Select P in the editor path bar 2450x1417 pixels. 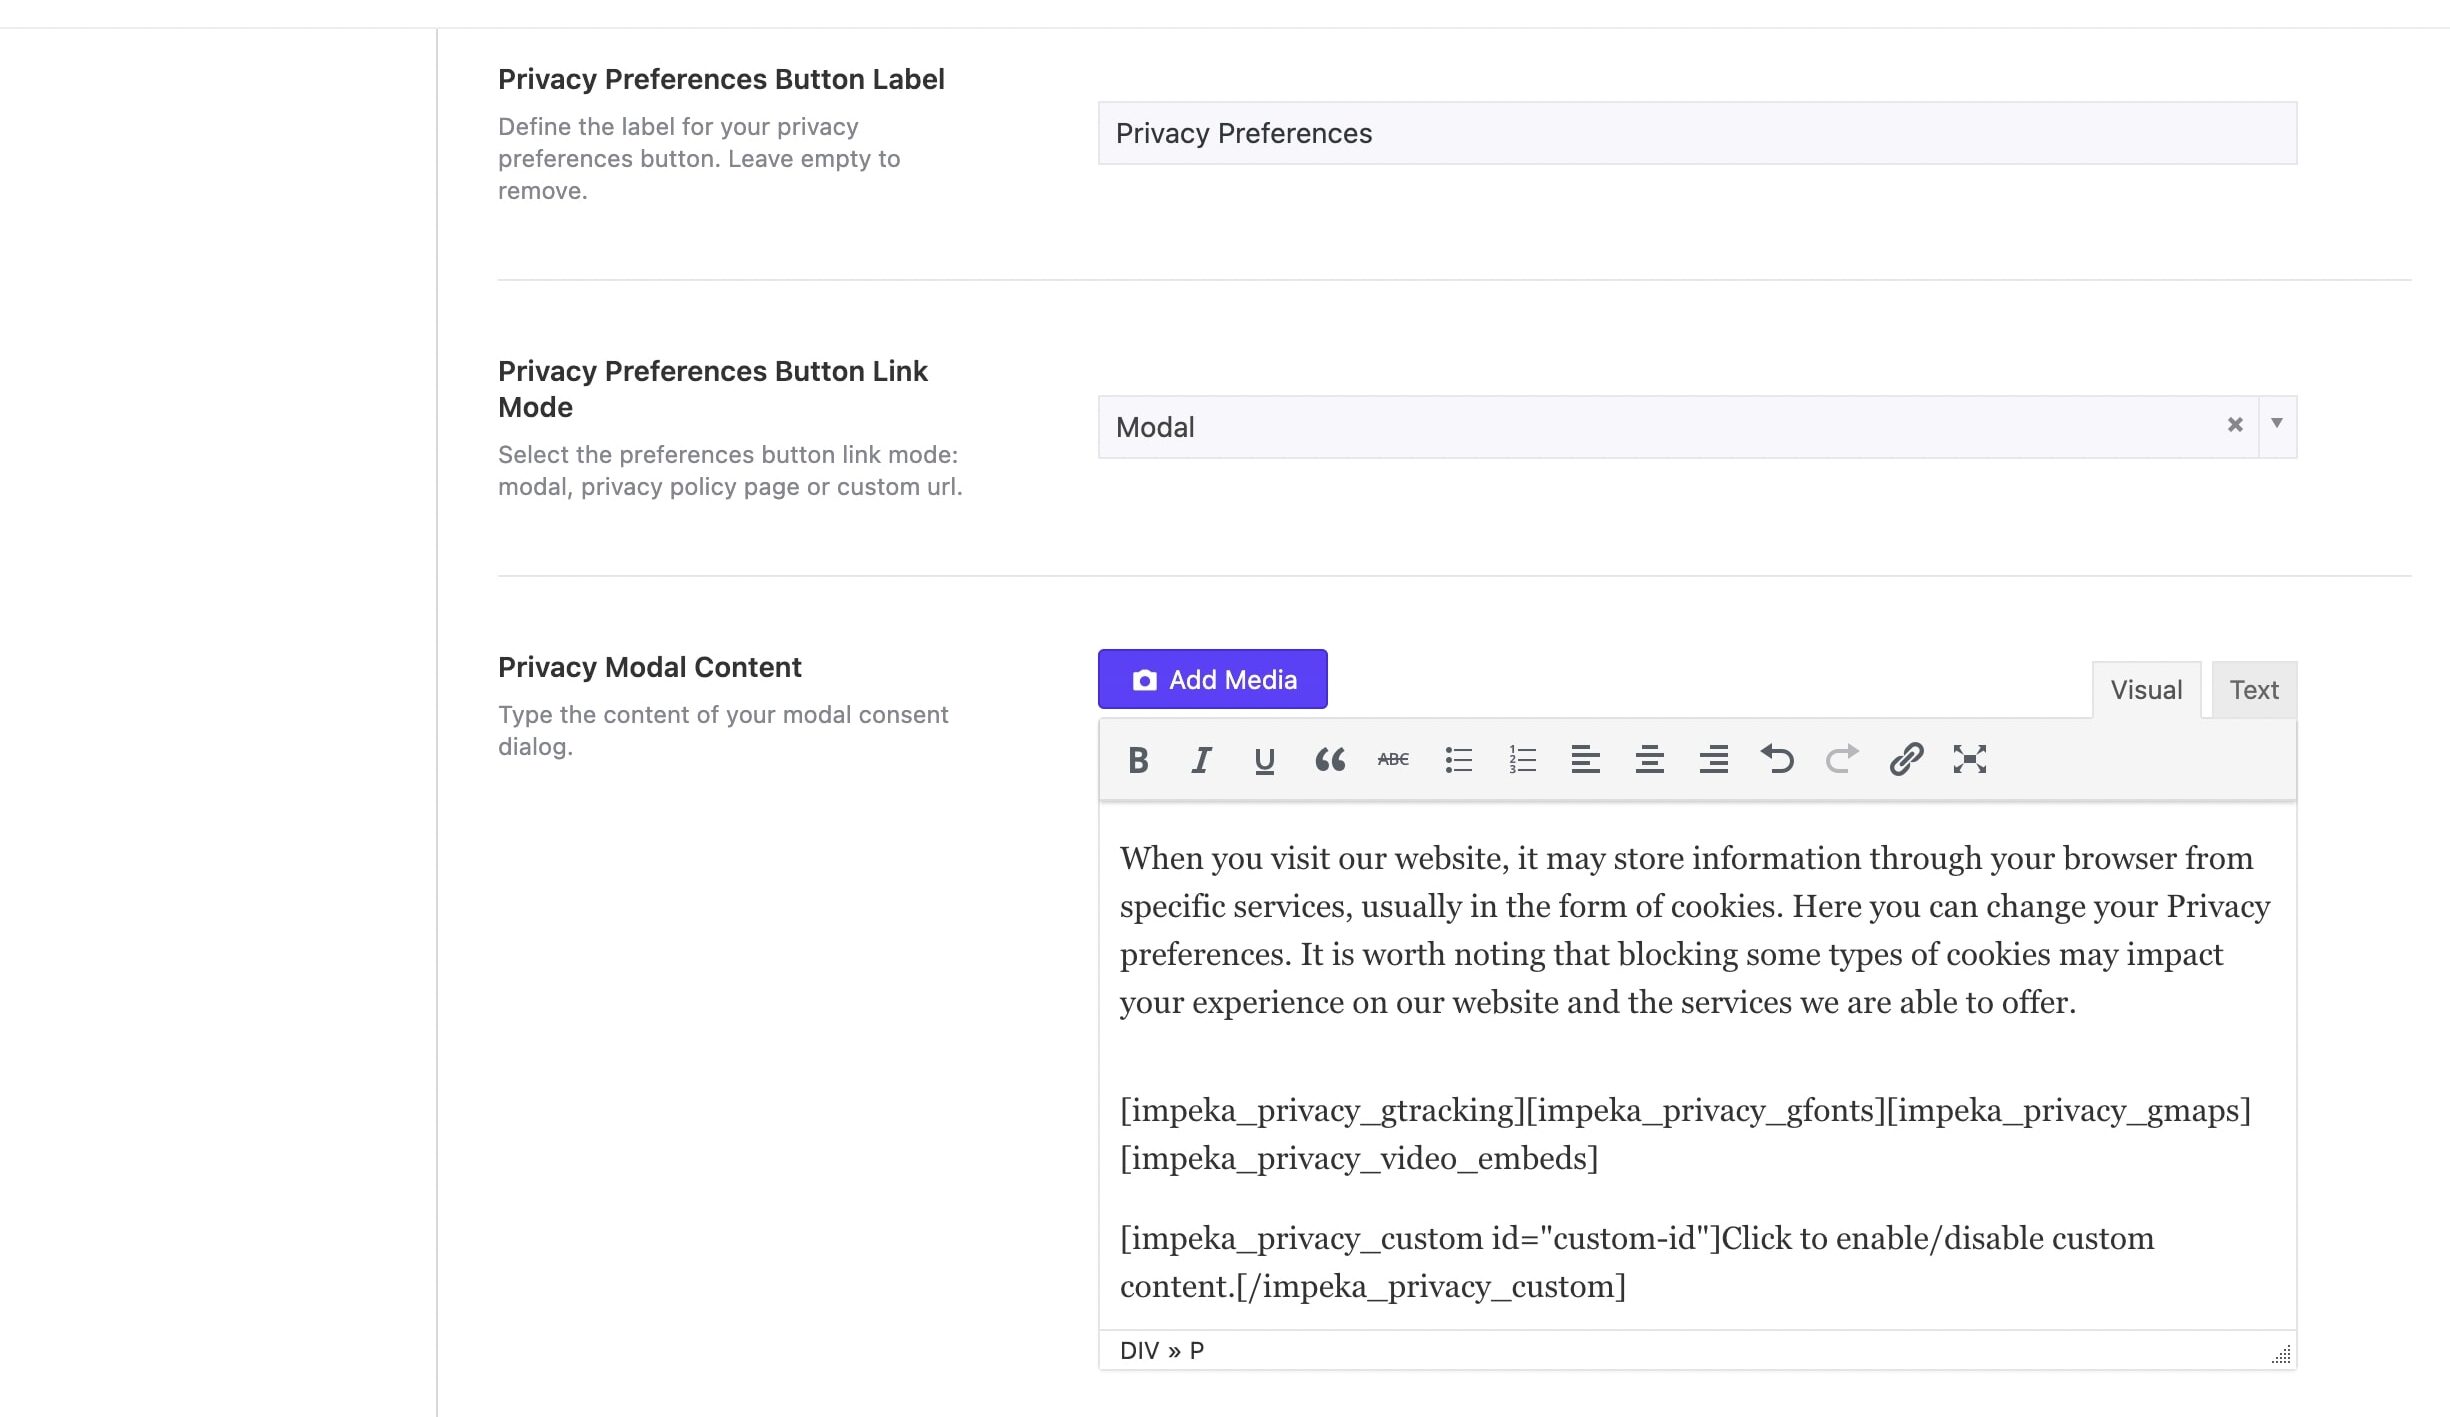tap(1197, 1351)
